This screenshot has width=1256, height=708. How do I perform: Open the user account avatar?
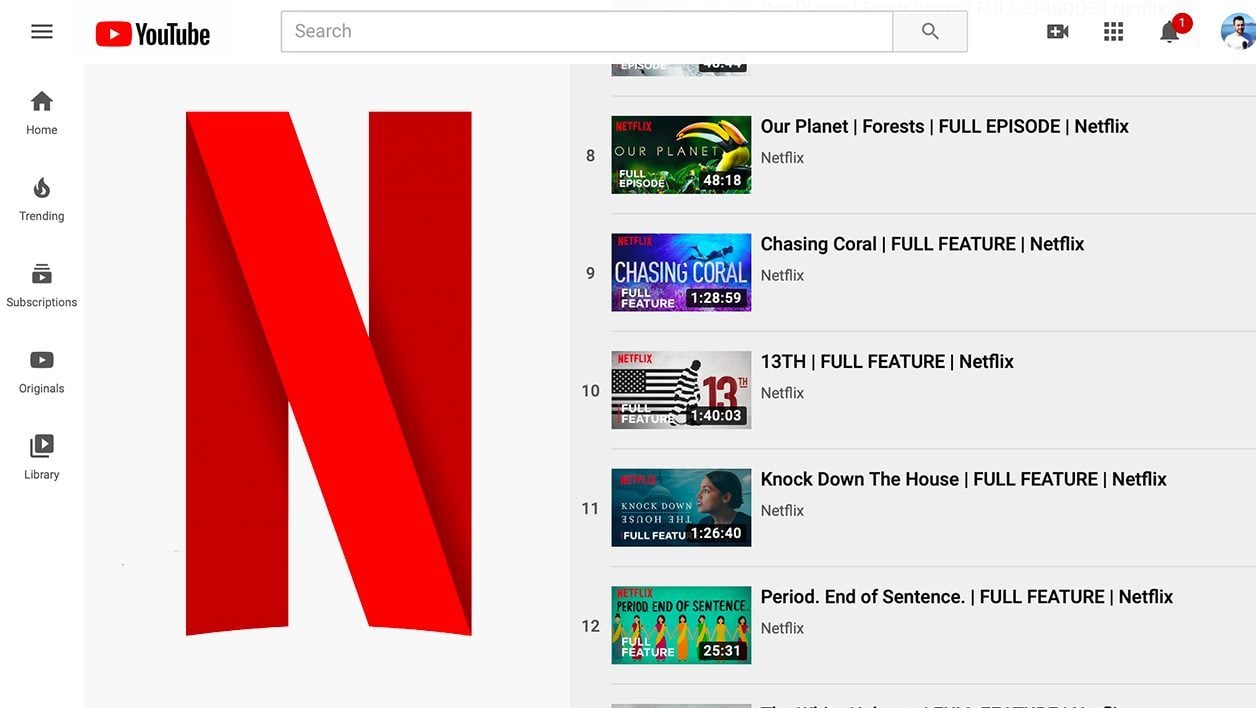coord(1238,31)
